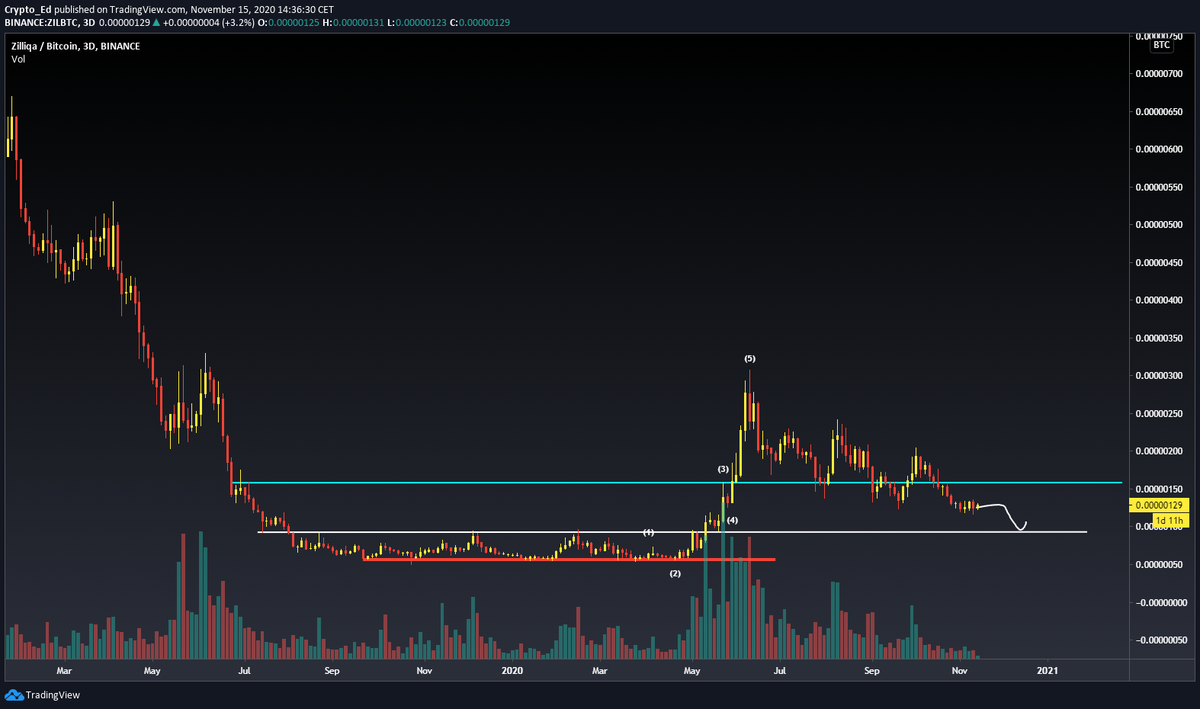Select the Vol indicator label in legend
This screenshot has height=709, width=1200.
(16, 58)
